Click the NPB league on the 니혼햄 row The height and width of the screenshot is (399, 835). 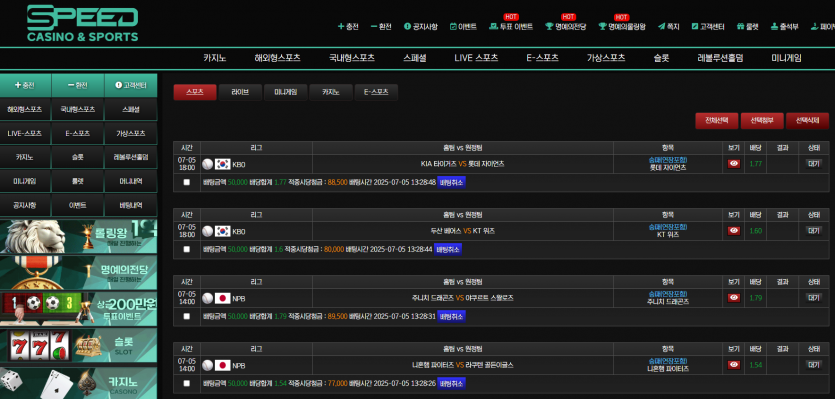239,365
